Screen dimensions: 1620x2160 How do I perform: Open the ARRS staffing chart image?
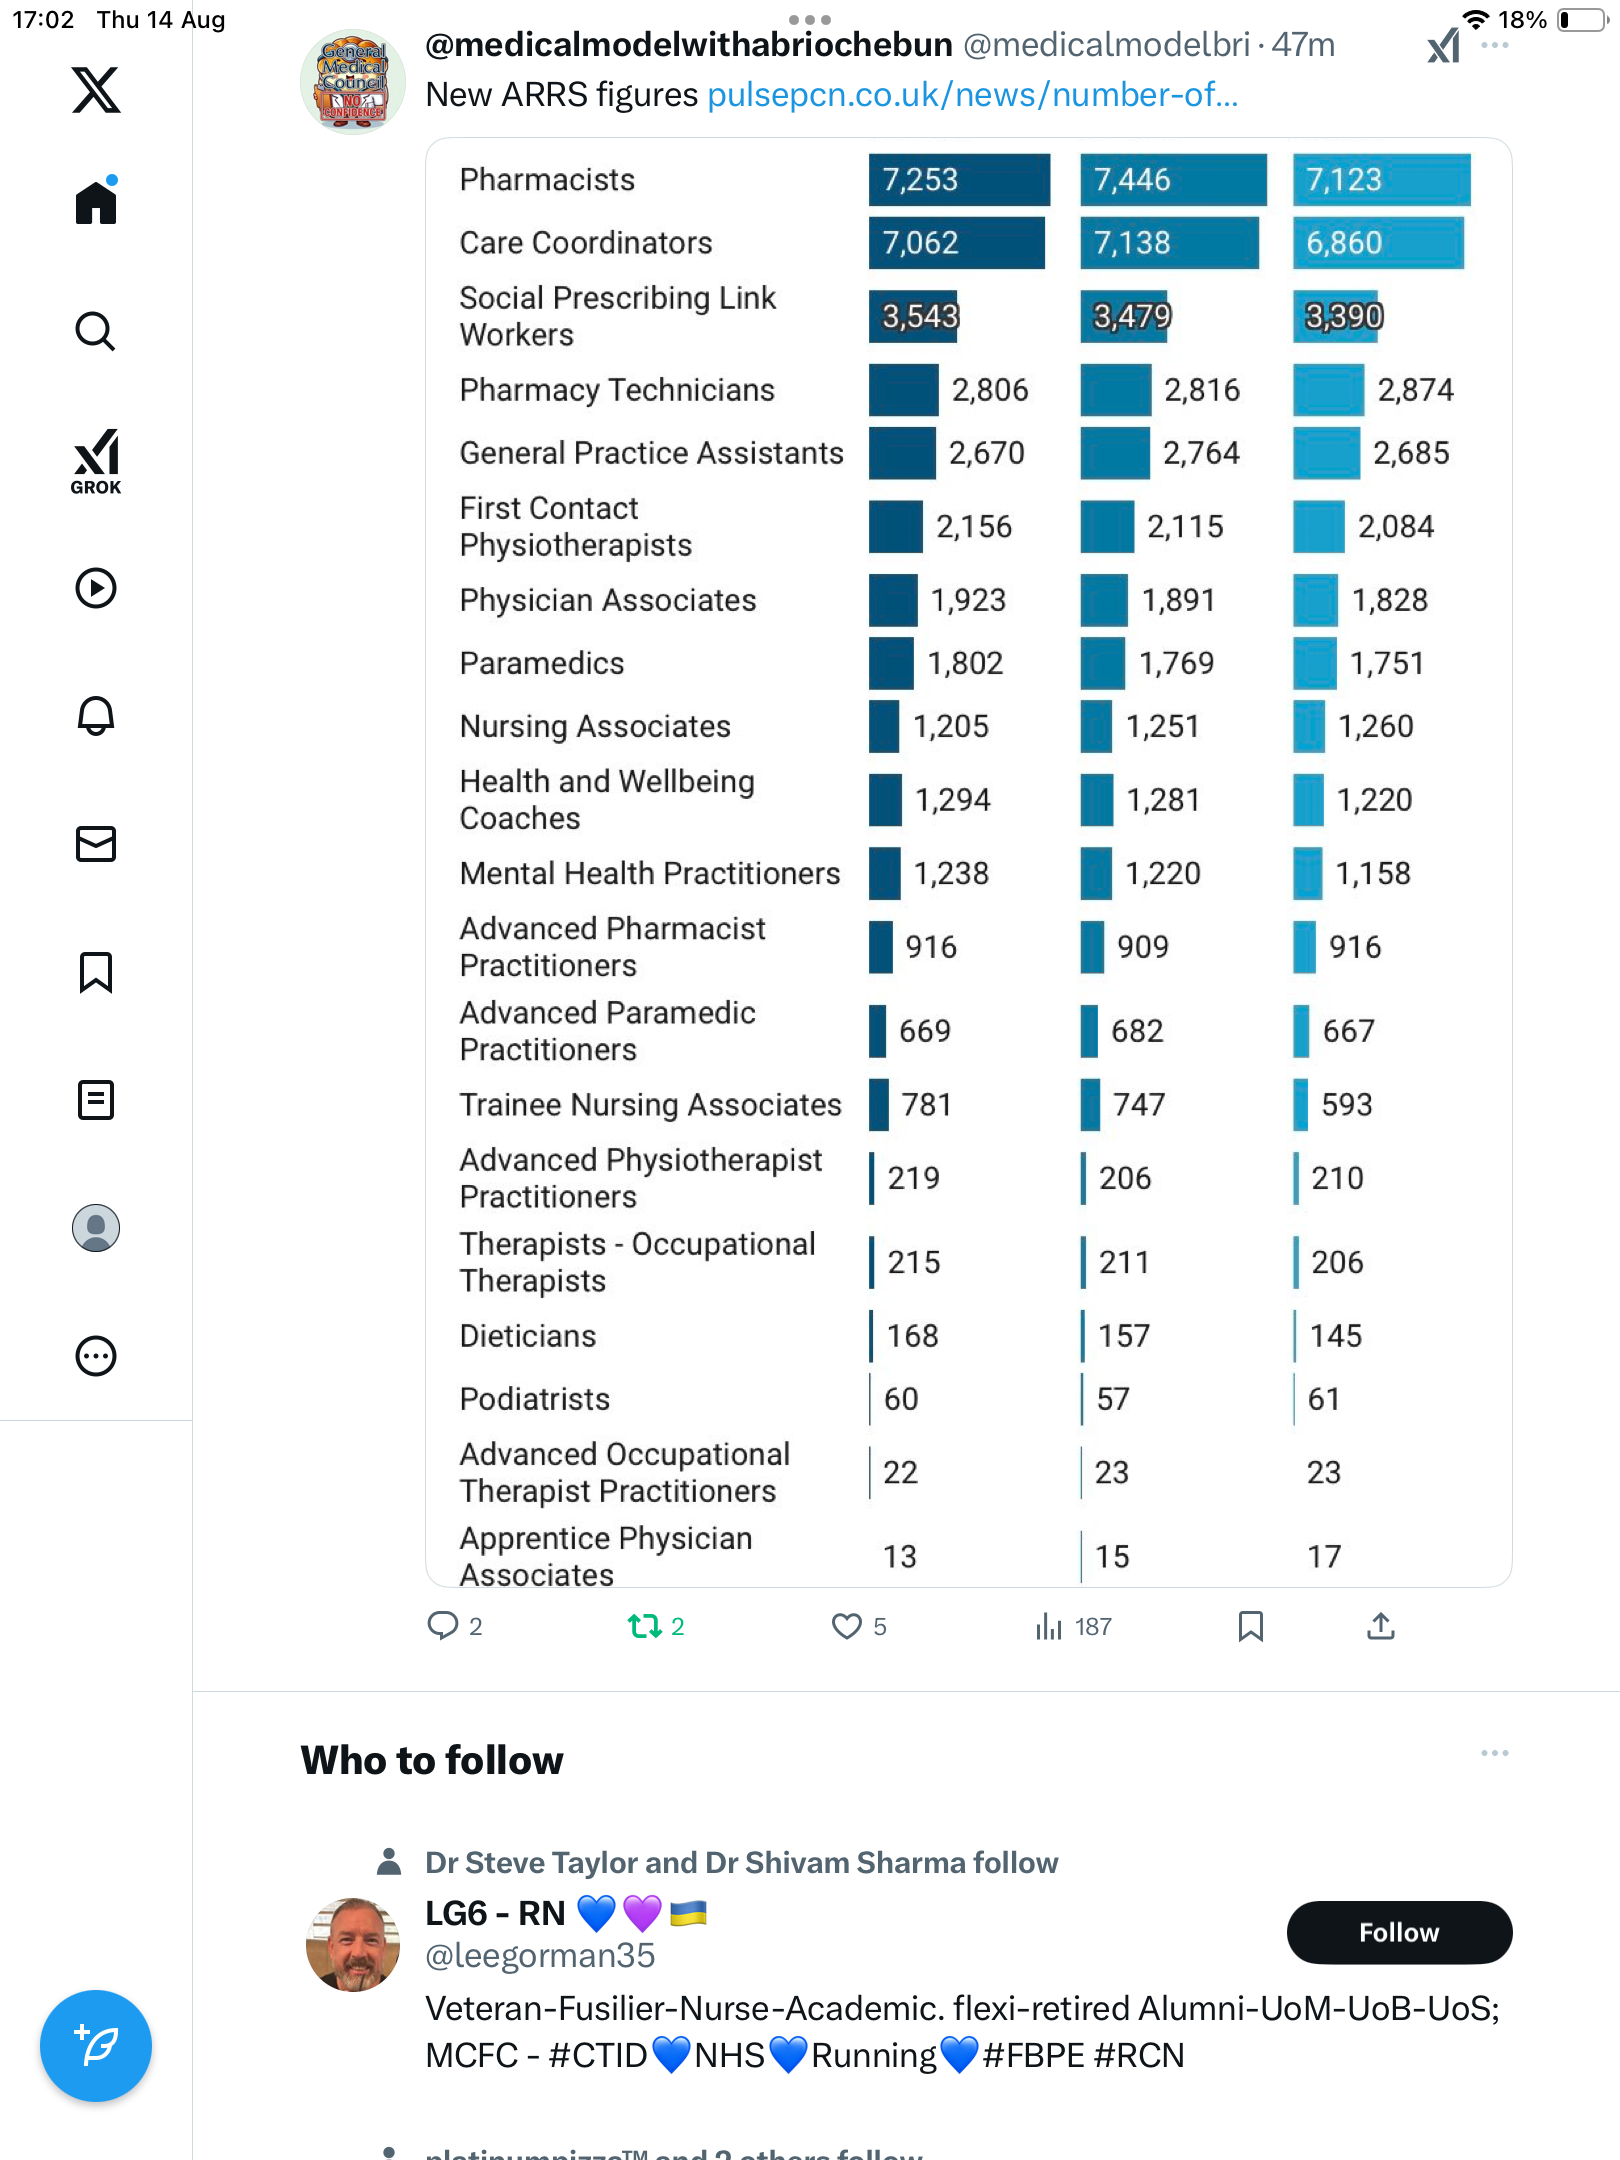pyautogui.click(x=968, y=862)
